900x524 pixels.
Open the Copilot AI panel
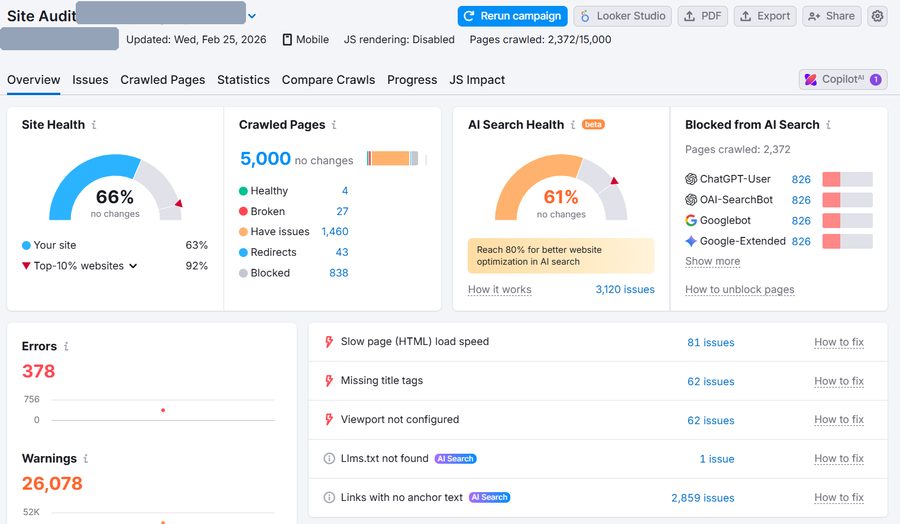843,80
